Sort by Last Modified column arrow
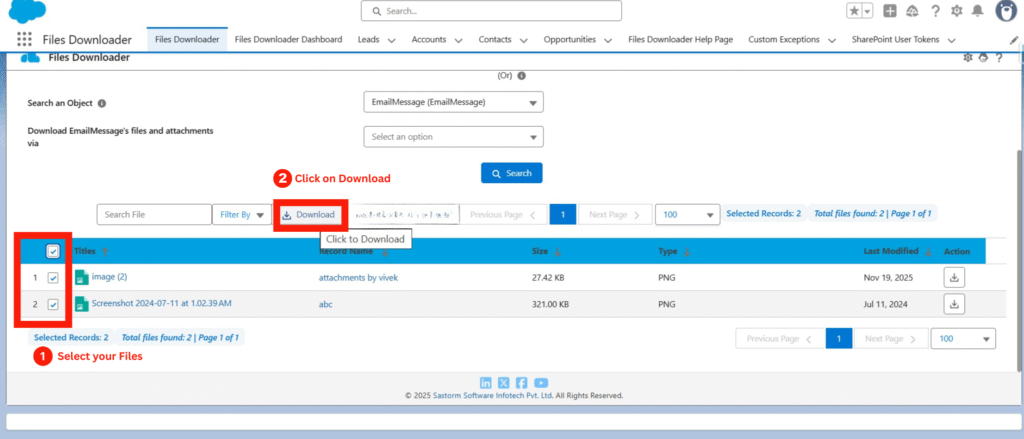 click(928, 252)
